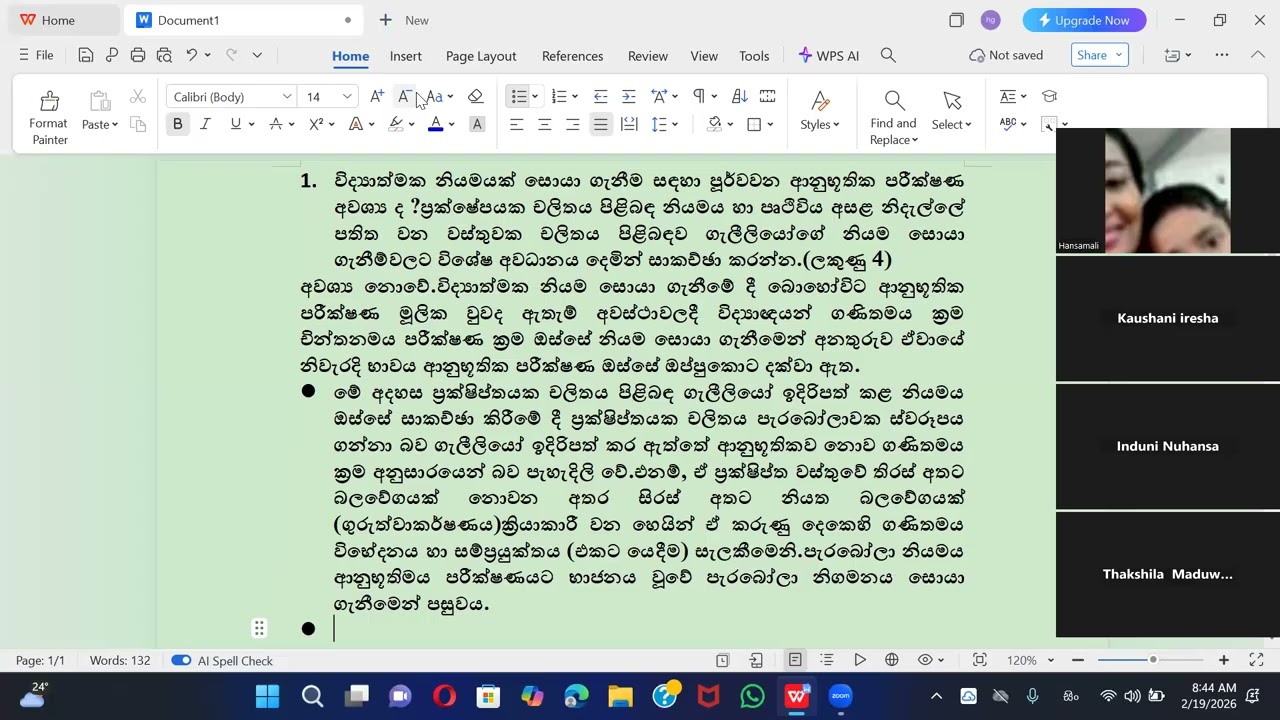Open the line spacing dropdown
Image resolution: width=1280 pixels, height=720 pixels.
click(x=675, y=124)
